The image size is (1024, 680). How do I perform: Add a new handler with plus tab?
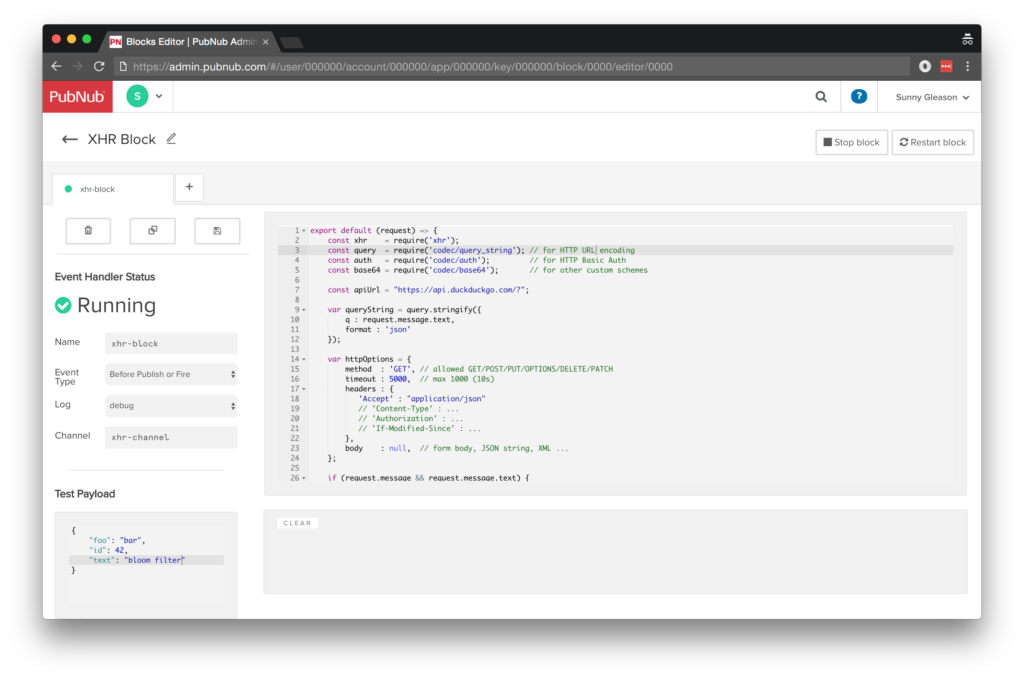click(189, 187)
